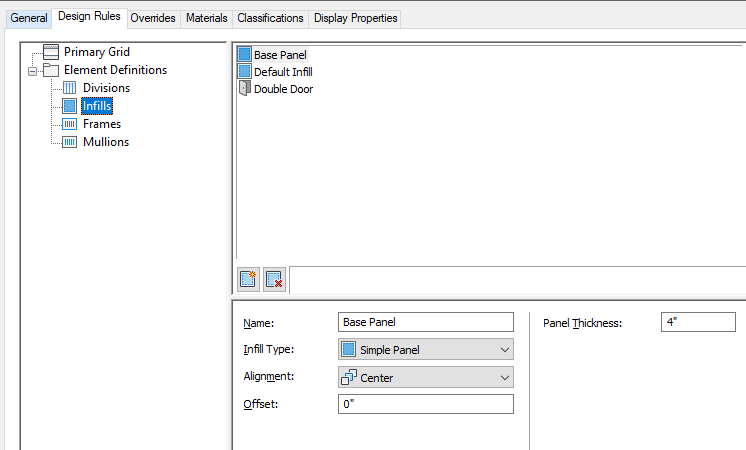The height and width of the screenshot is (450, 746).
Task: Select Default Infill in list
Action: pos(283,72)
